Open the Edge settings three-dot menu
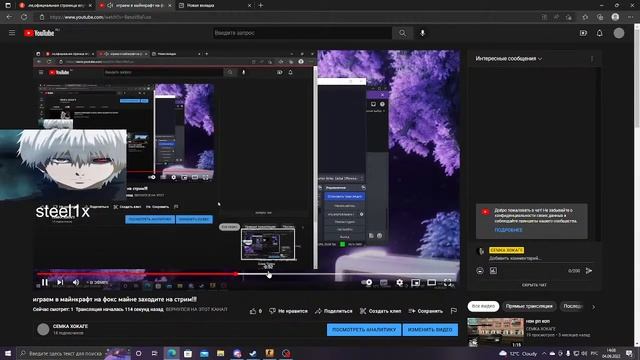 [630, 17]
